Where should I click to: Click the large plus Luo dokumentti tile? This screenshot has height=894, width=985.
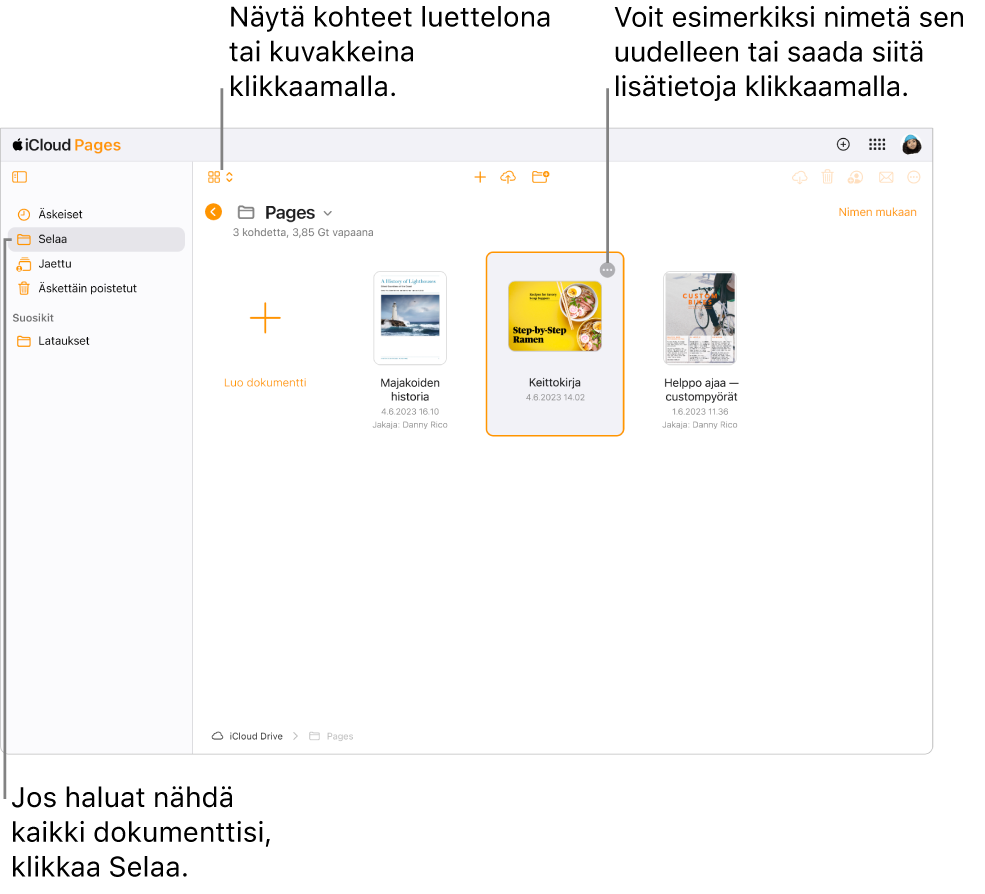[265, 318]
